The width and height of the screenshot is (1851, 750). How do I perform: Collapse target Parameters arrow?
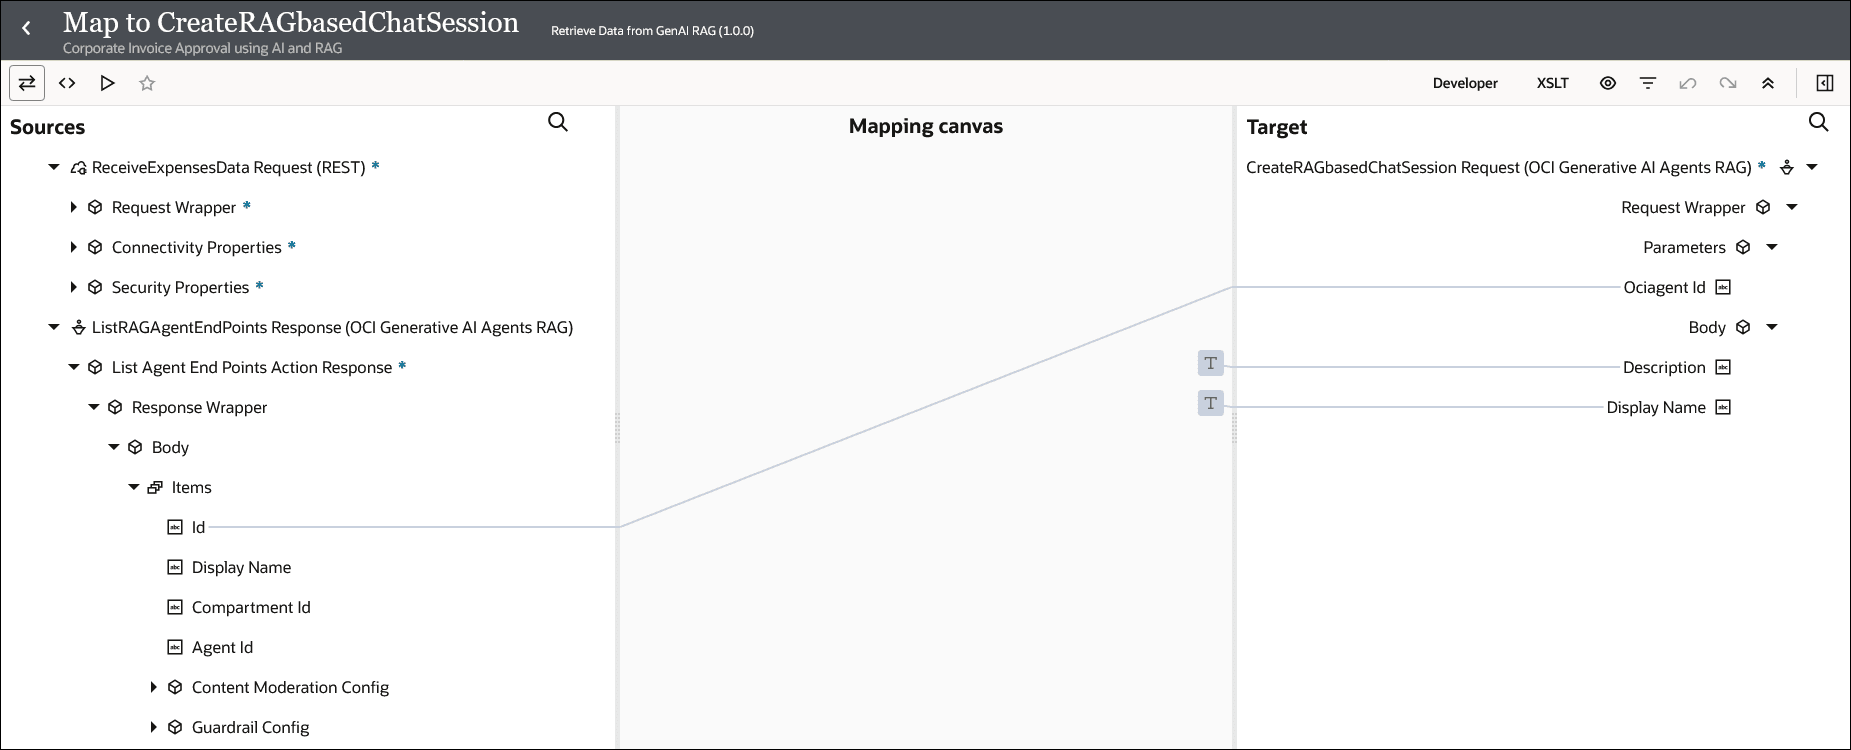[x=1772, y=247]
